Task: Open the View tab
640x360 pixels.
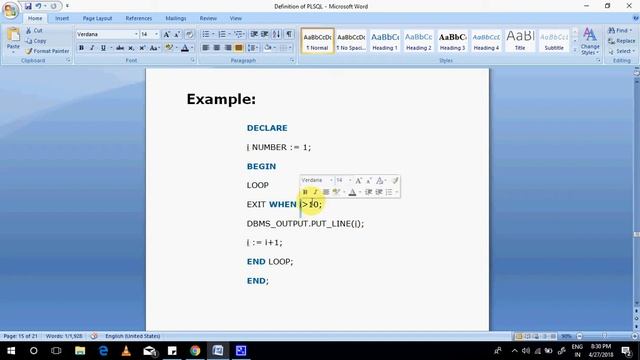Action: 236,18
